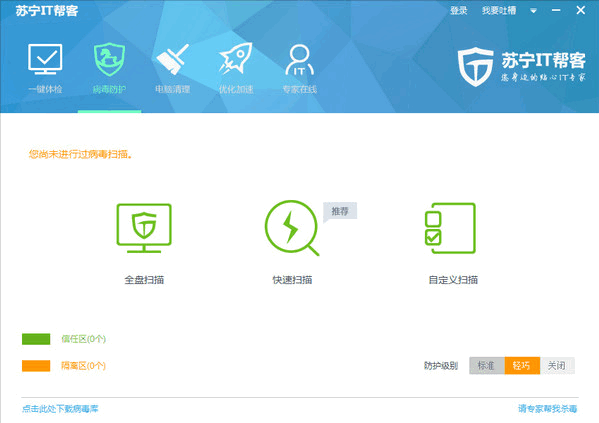Open the 隔离区(0个) link
599x423 pixels.
tap(83, 366)
